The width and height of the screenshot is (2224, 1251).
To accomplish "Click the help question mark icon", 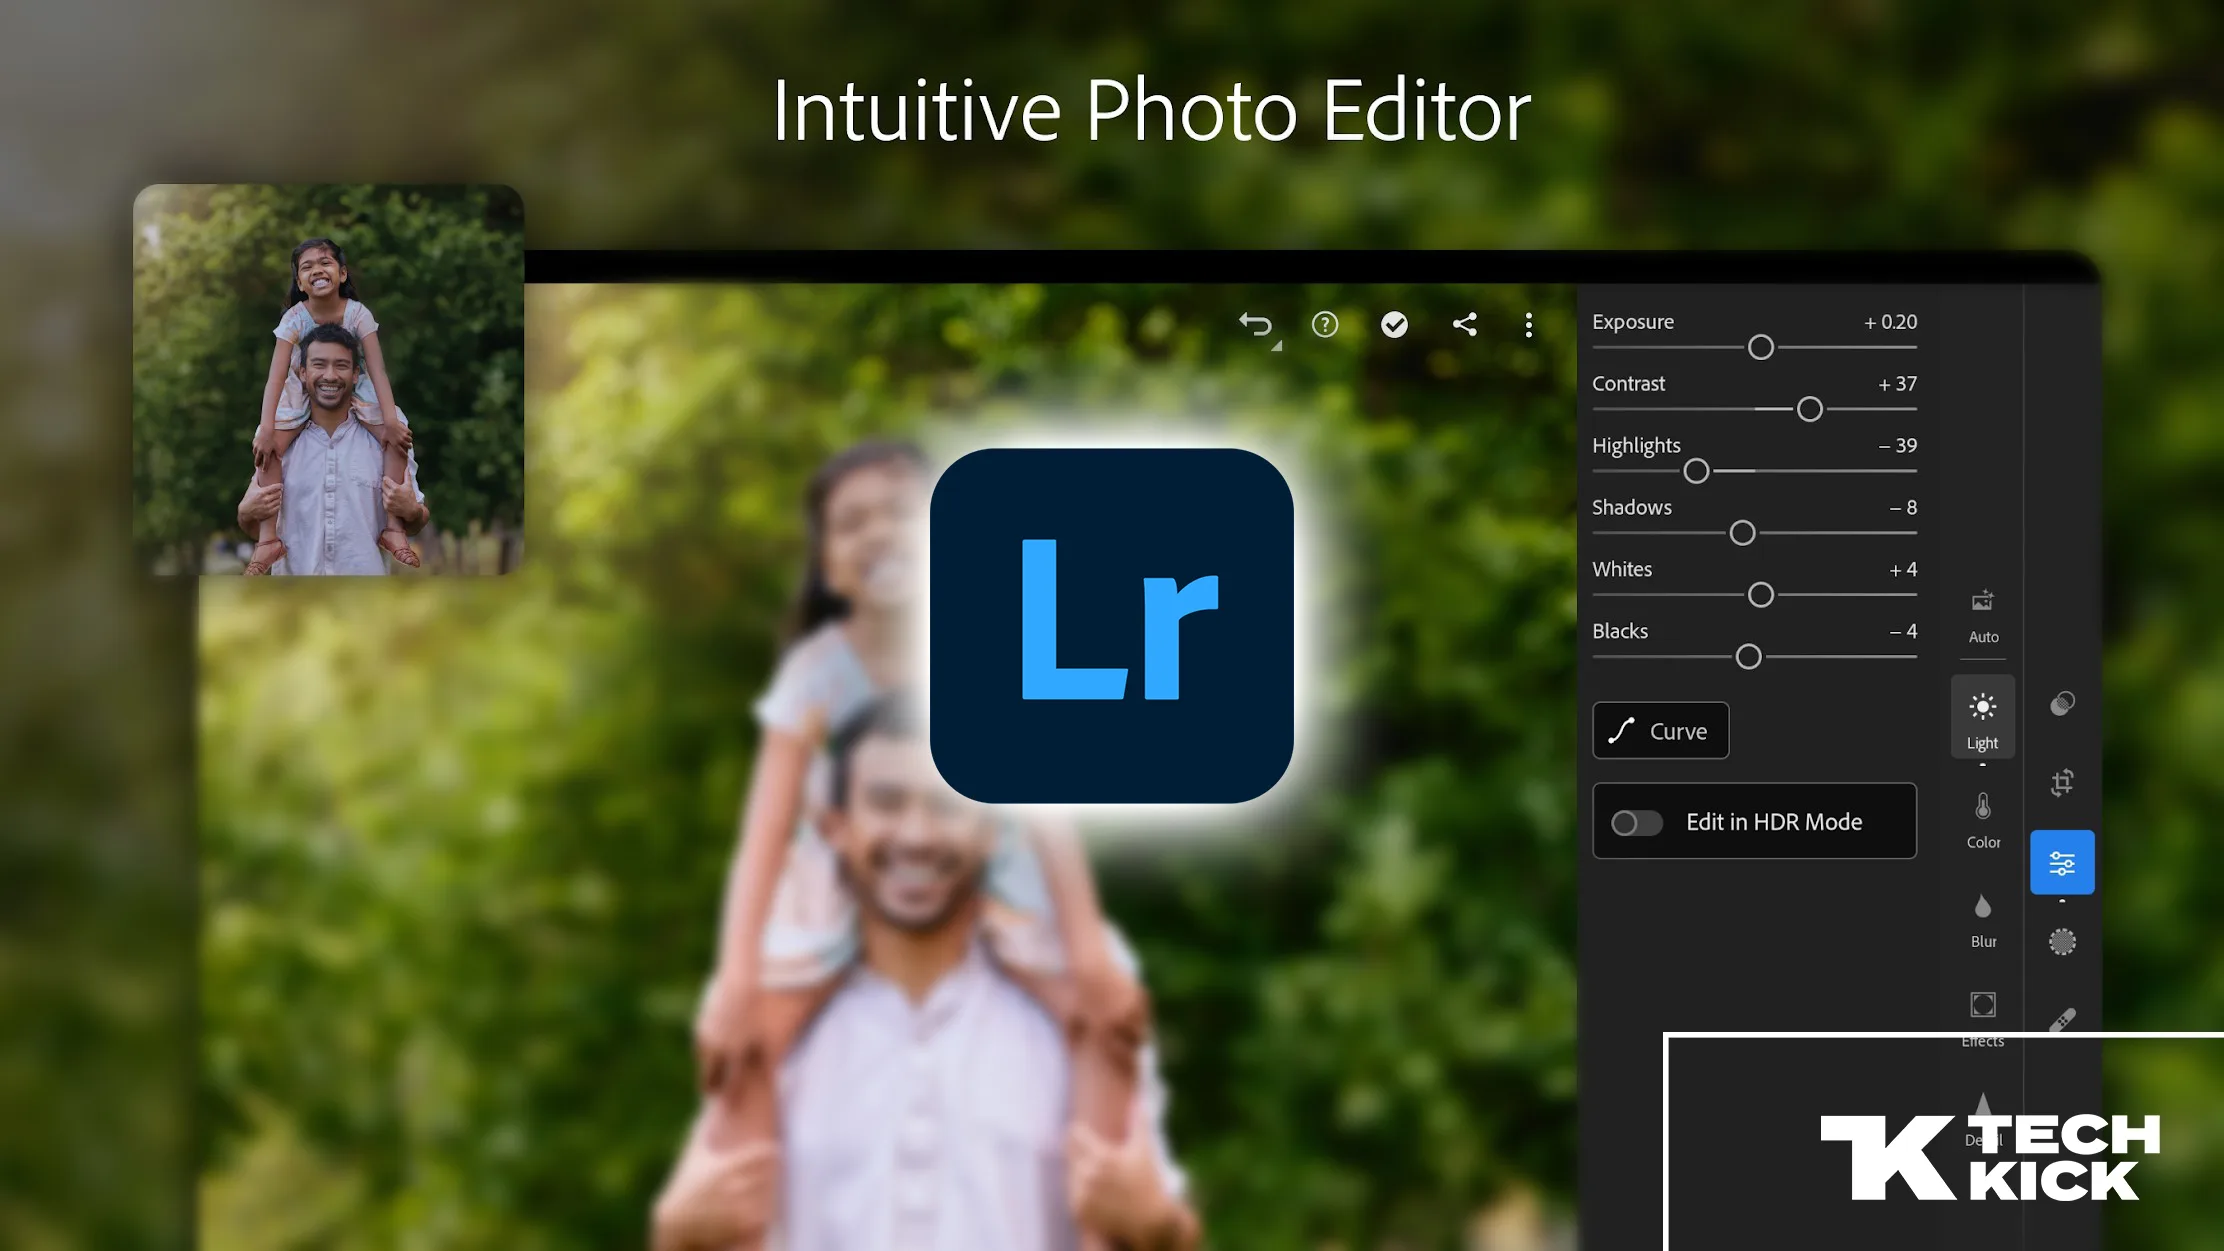I will 1323,324.
